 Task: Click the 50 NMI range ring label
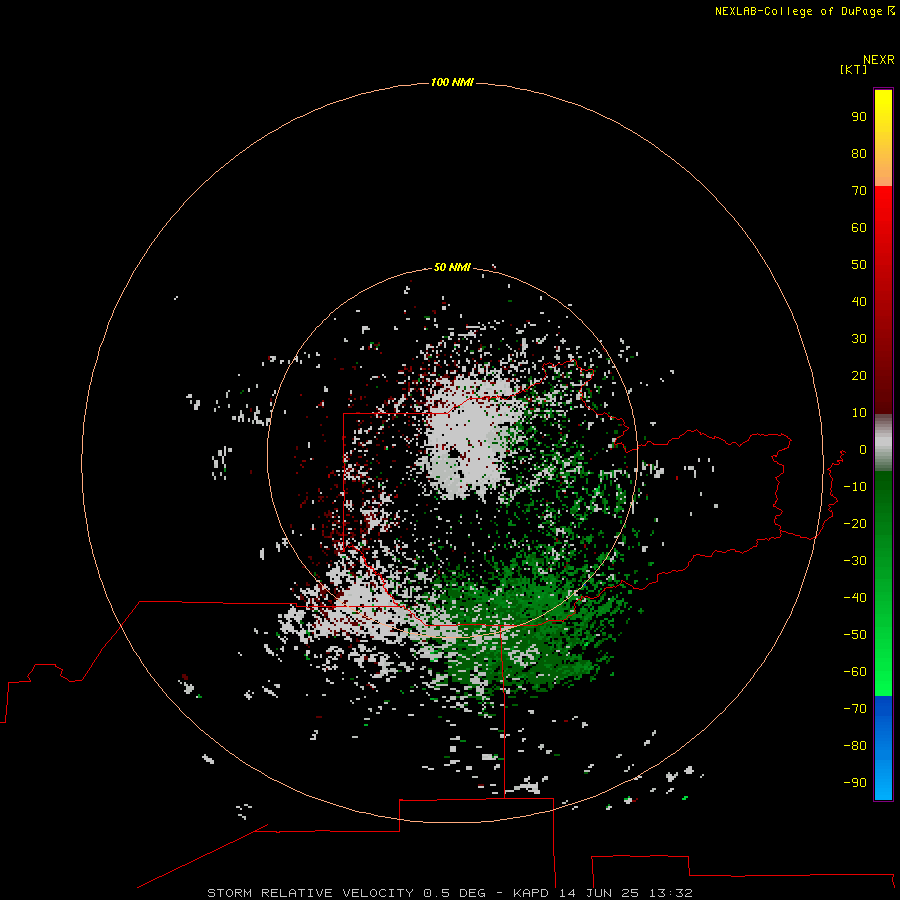452,267
